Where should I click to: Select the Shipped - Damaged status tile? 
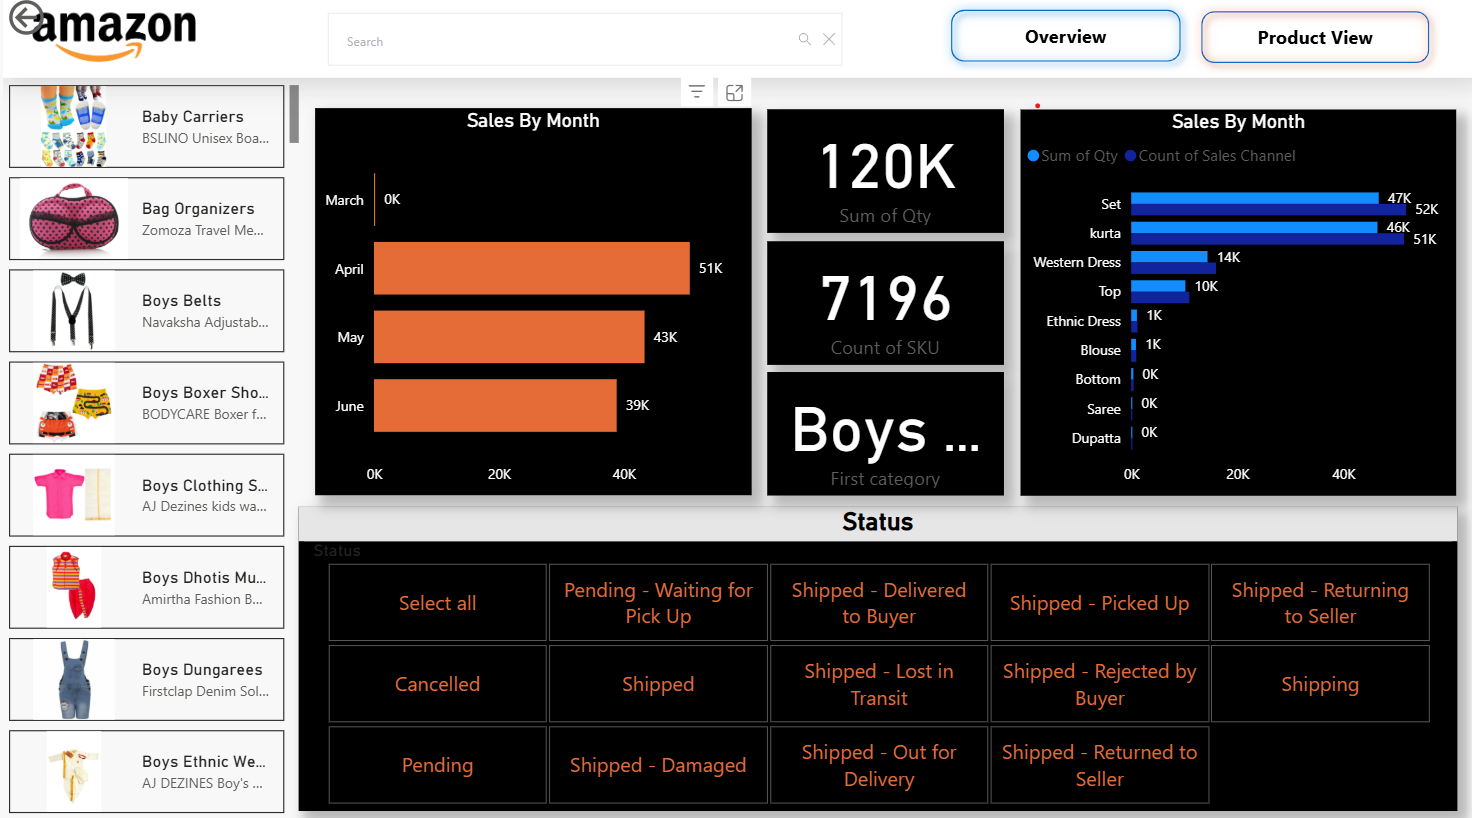point(657,765)
